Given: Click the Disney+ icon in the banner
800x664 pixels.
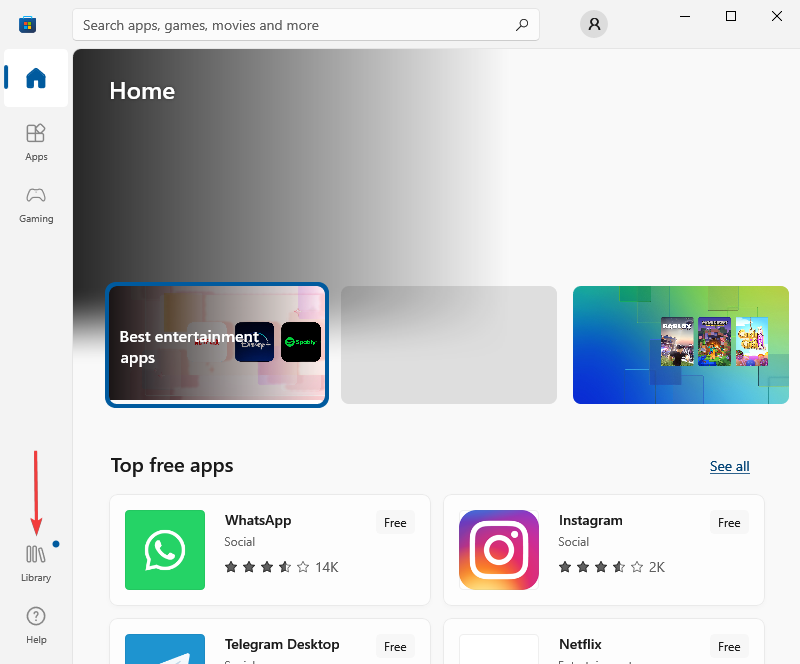Looking at the screenshot, I should 255,342.
